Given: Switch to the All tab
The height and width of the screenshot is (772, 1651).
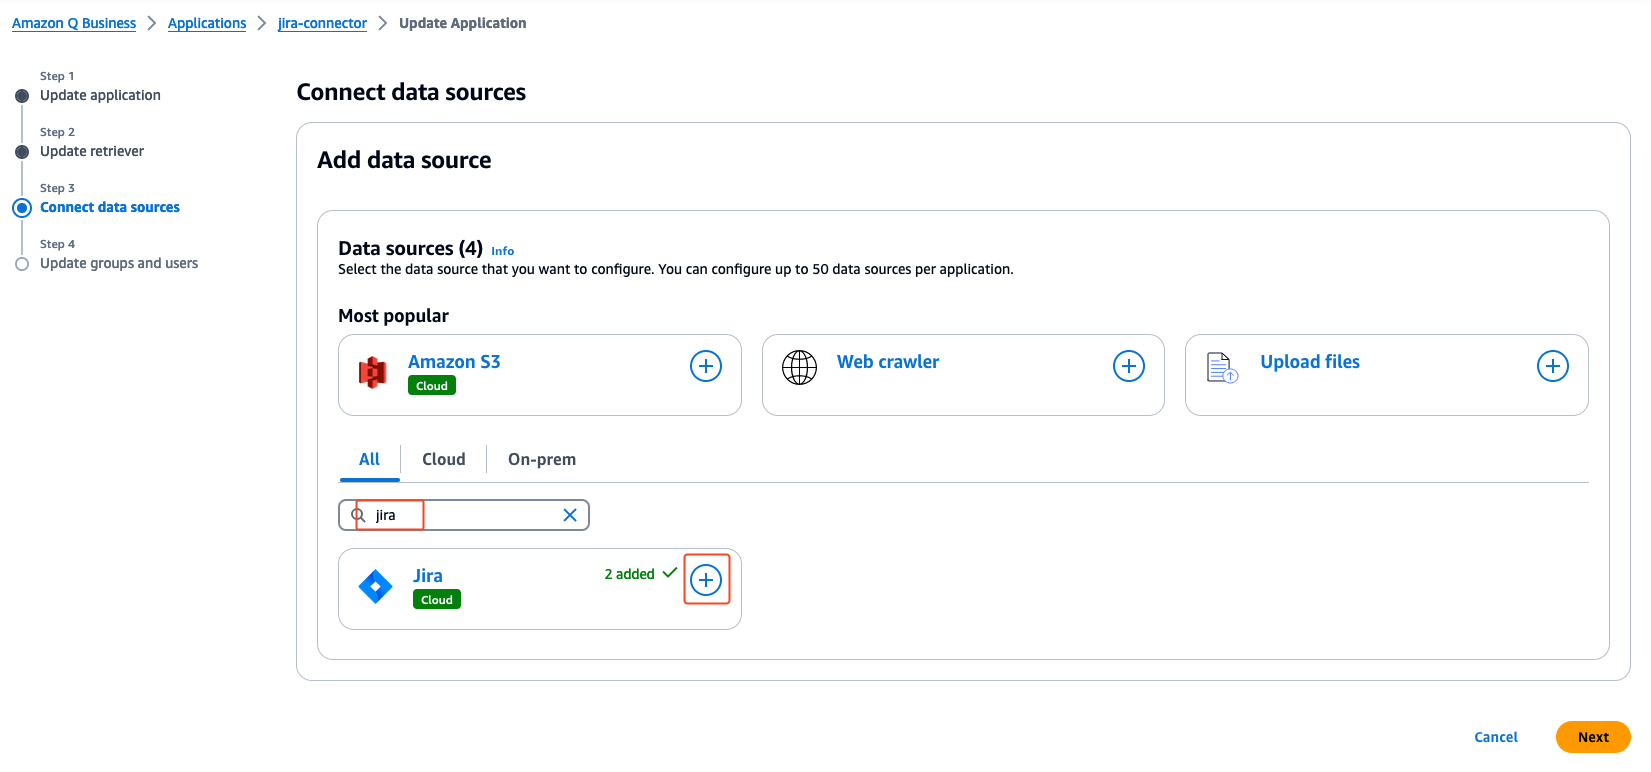Looking at the screenshot, I should pos(369,459).
